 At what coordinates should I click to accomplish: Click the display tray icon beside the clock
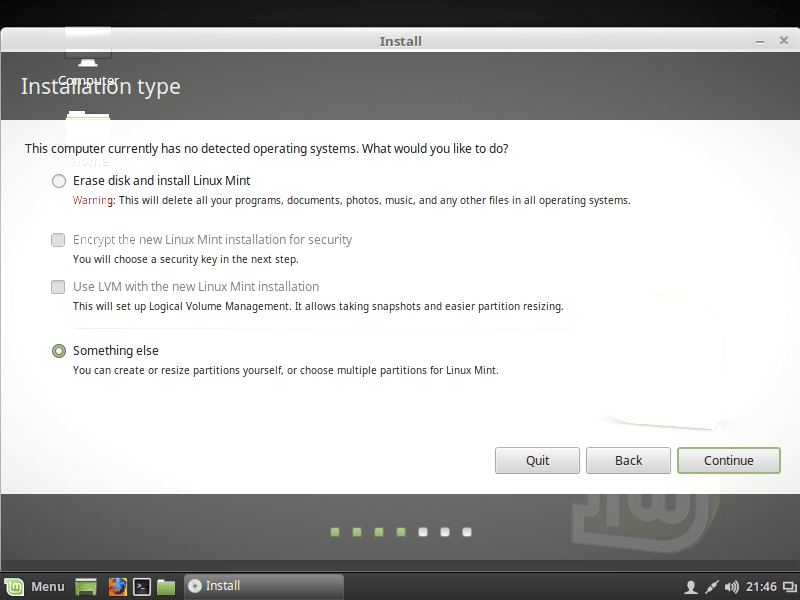(x=790, y=587)
